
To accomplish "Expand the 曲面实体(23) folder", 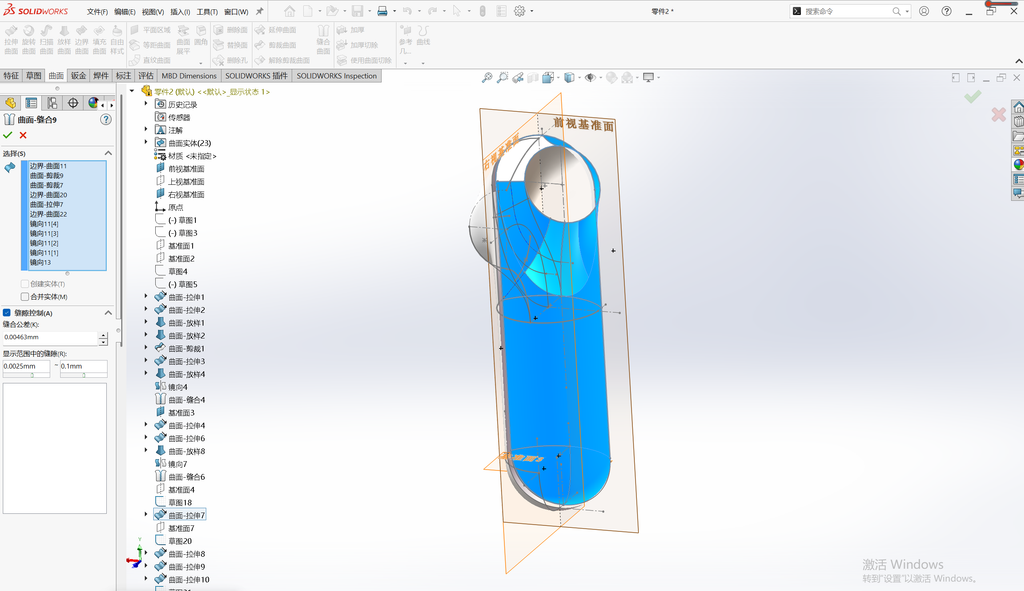I will point(146,142).
